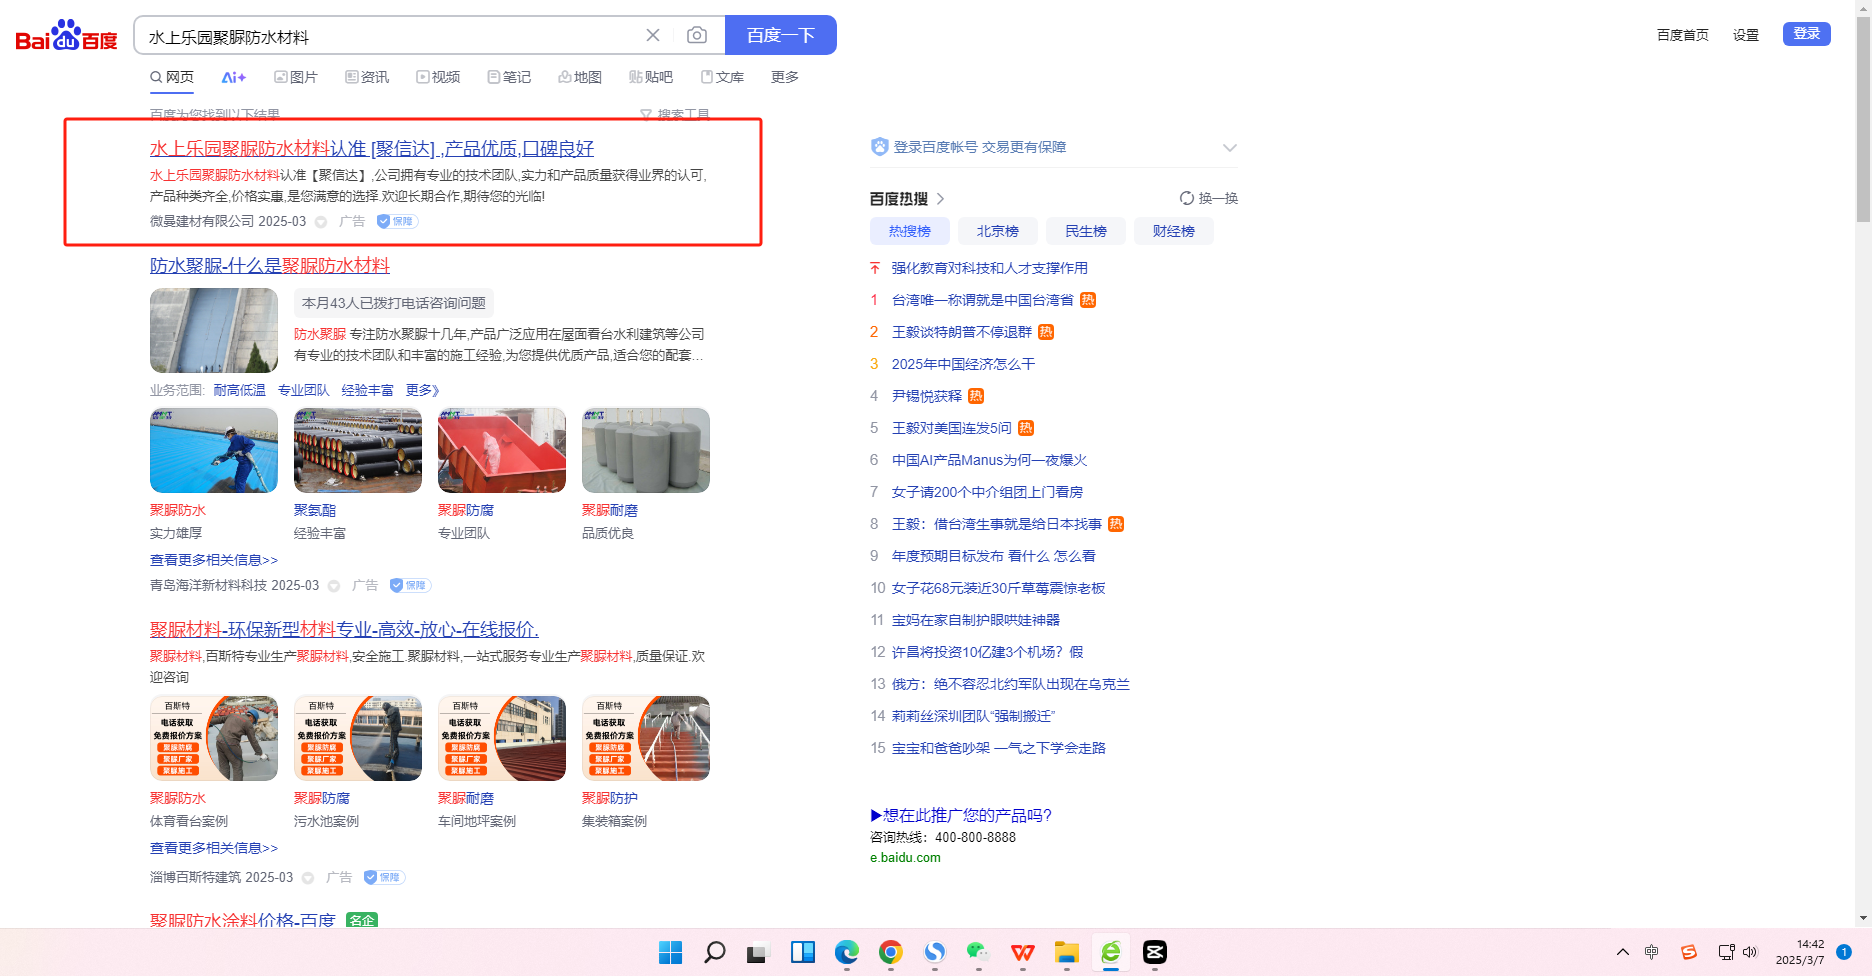Go to 百度首页
The image size is (1872, 976).
pos(1683,35)
